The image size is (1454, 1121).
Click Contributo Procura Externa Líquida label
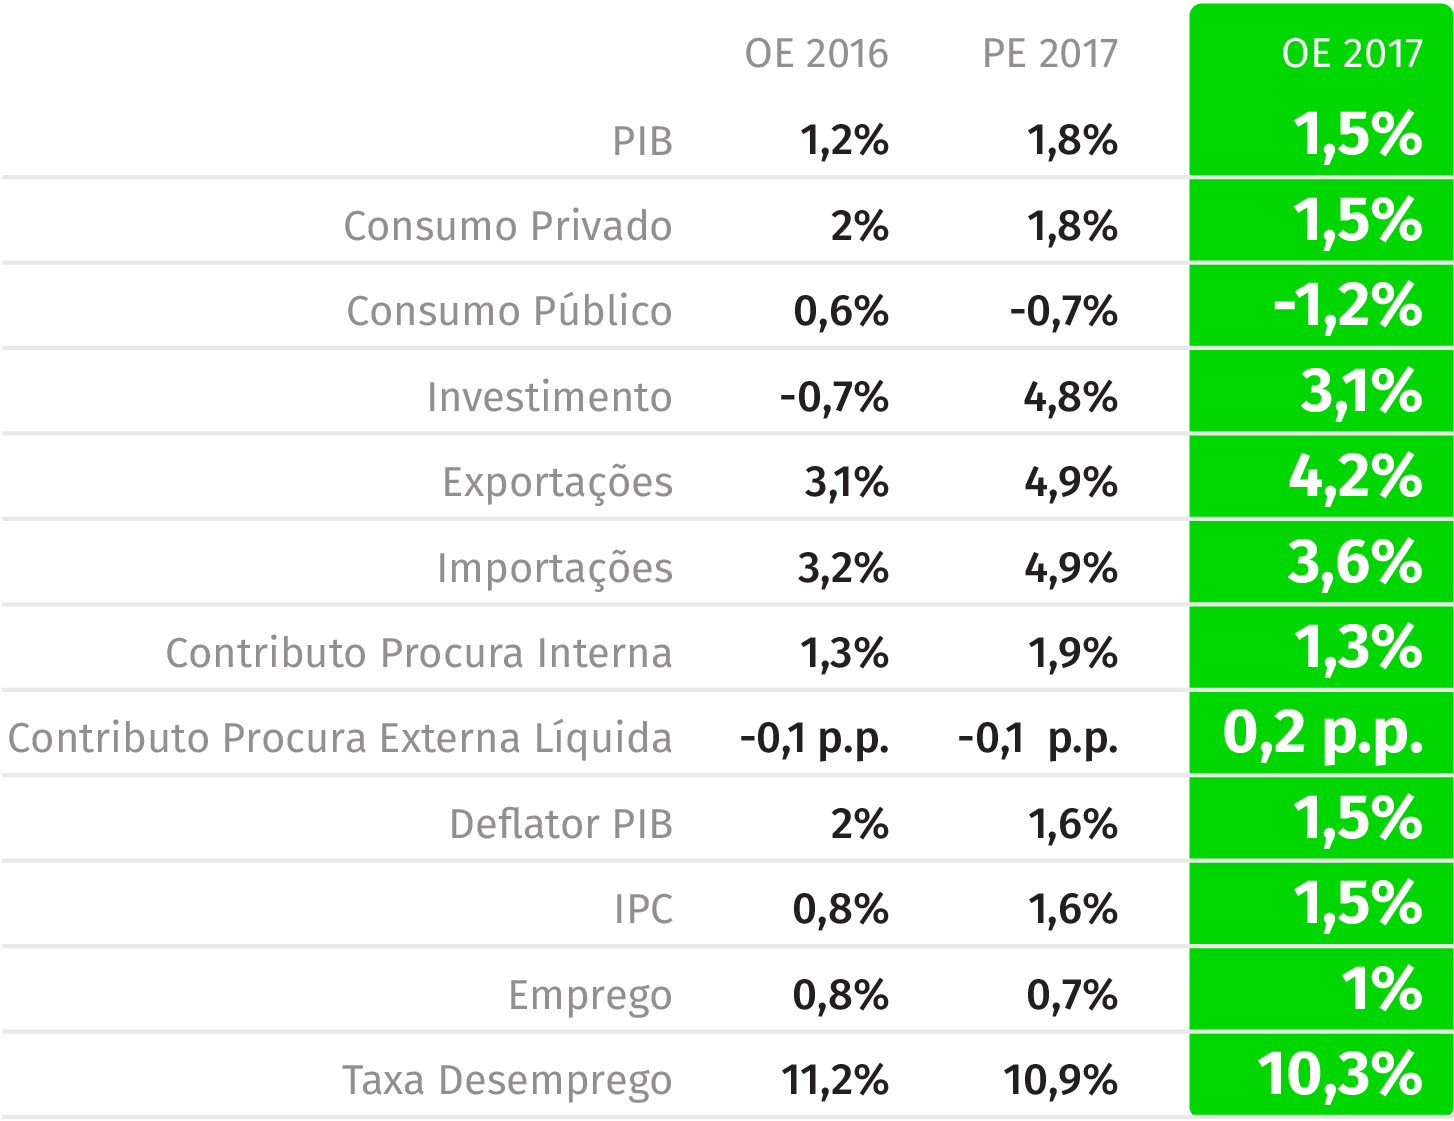[340, 739]
